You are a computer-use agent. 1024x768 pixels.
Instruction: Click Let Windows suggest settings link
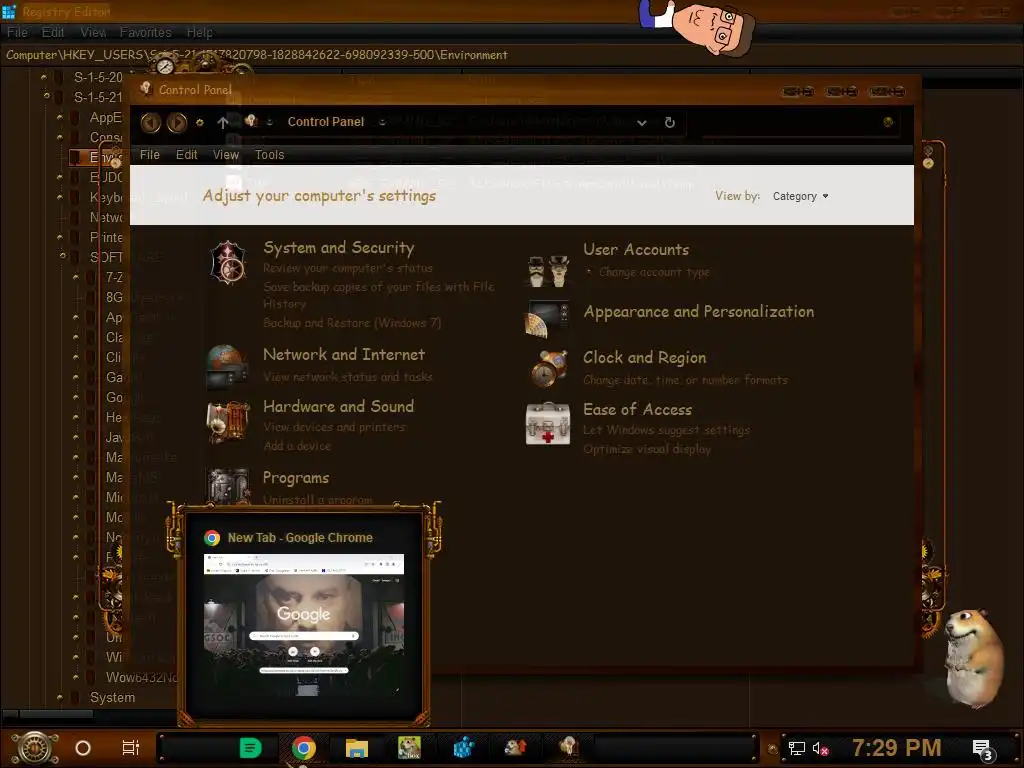pyautogui.click(x=667, y=430)
